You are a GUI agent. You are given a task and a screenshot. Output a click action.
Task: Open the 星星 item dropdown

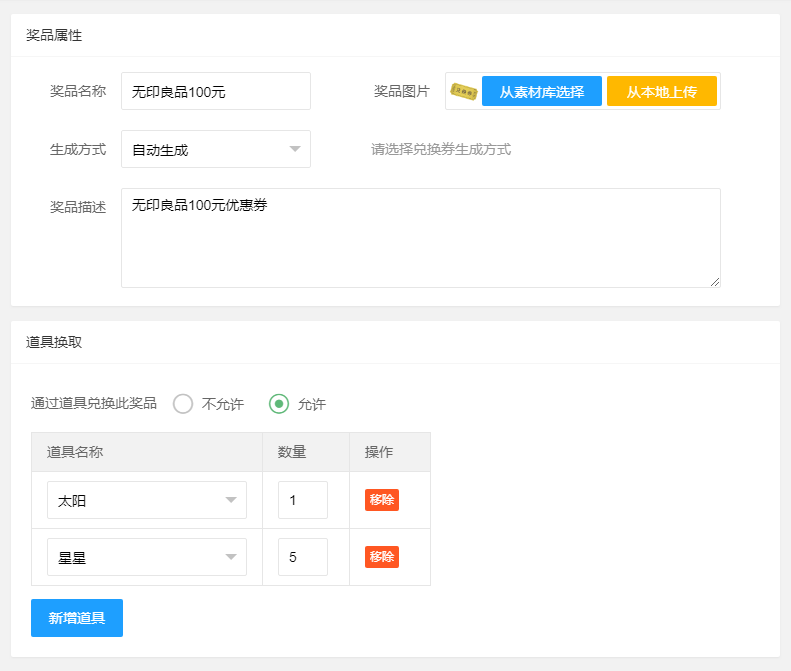click(147, 557)
